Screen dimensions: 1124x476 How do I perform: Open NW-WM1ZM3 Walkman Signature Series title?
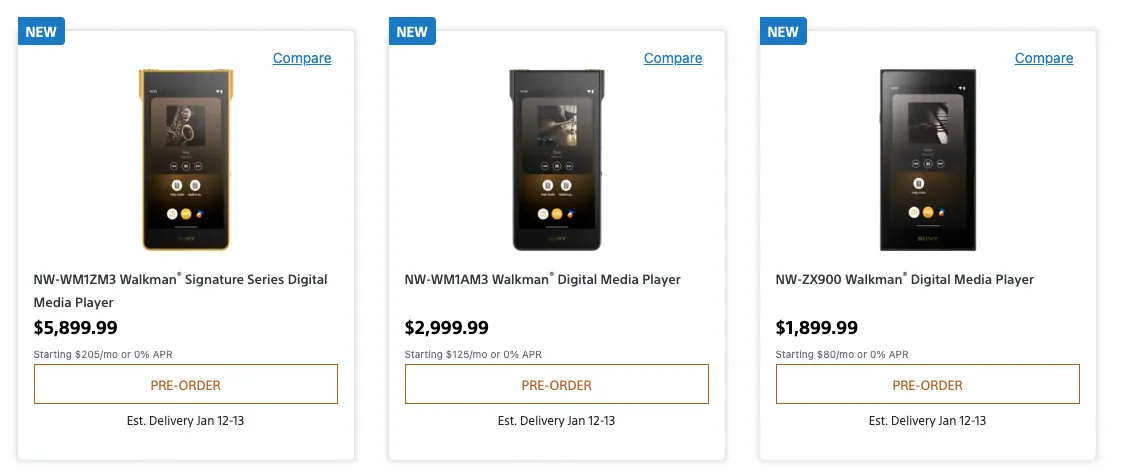click(x=181, y=291)
